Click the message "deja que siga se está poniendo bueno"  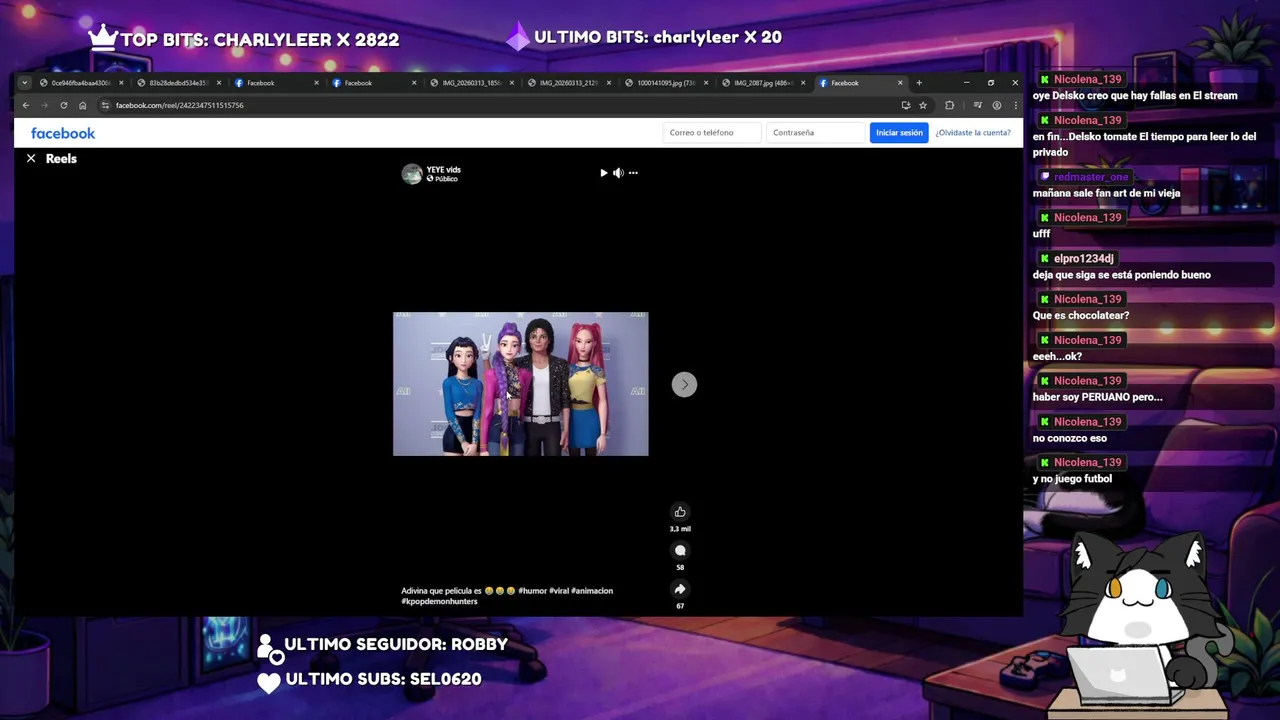tap(1122, 275)
